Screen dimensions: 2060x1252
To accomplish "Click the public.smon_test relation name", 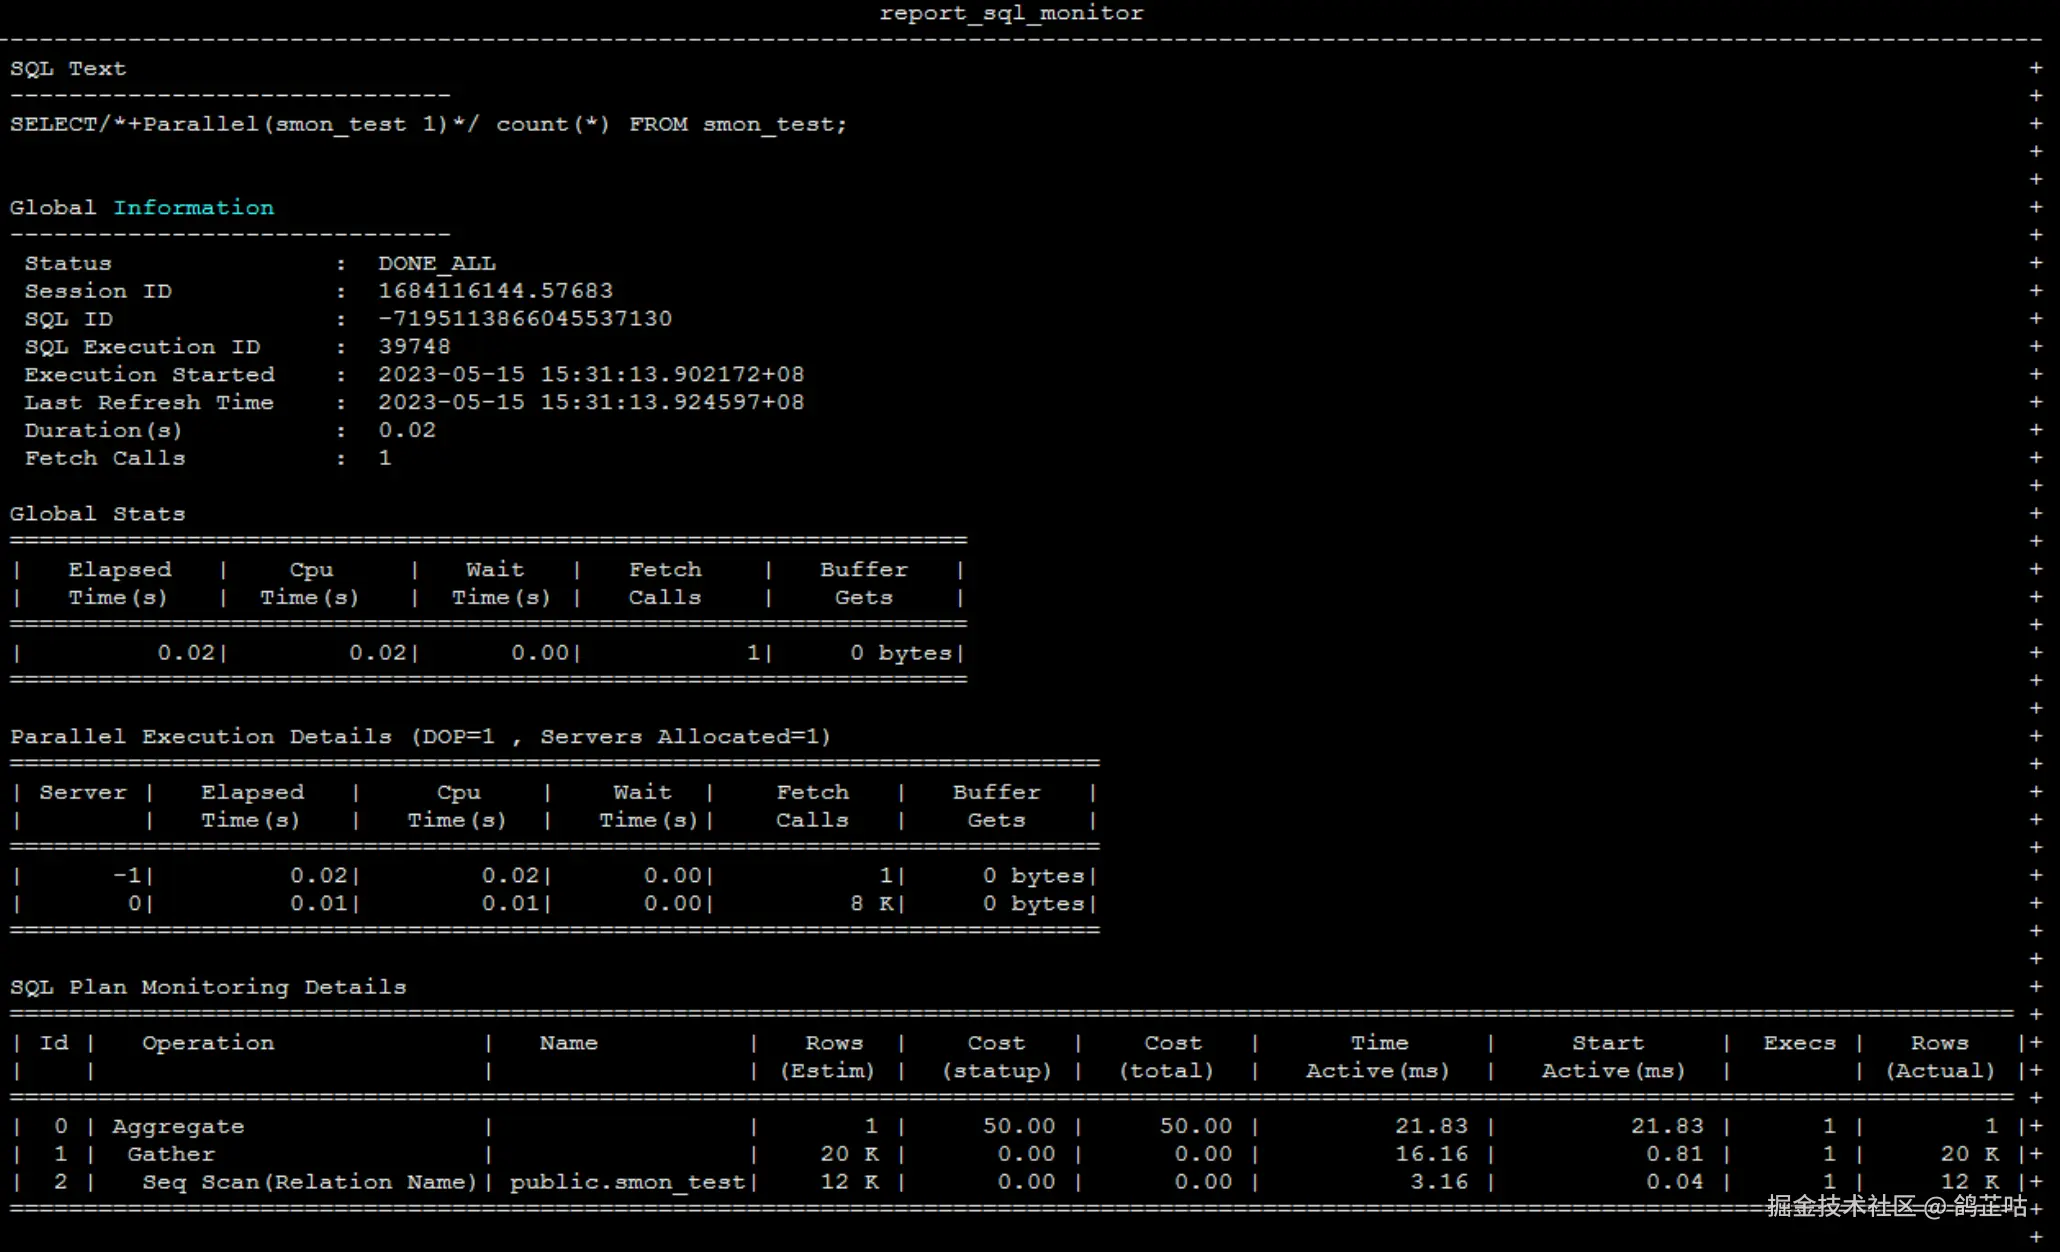I will click(628, 1183).
